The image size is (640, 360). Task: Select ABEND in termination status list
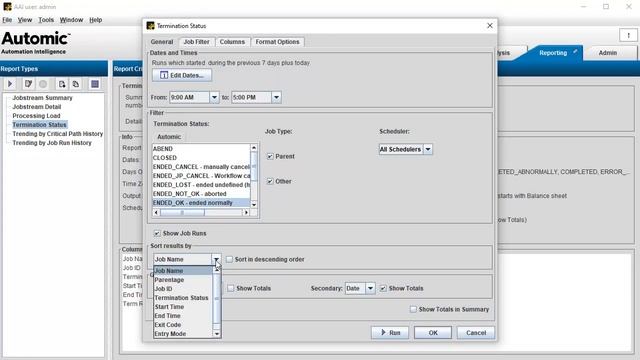tap(201, 149)
